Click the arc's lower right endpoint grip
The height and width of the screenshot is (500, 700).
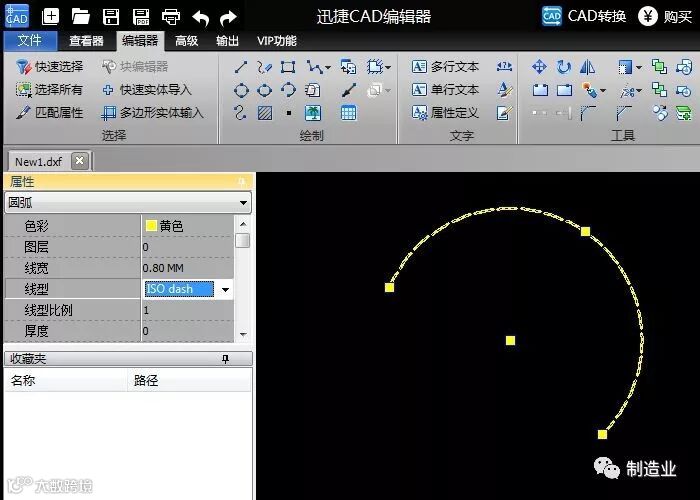tap(603, 434)
